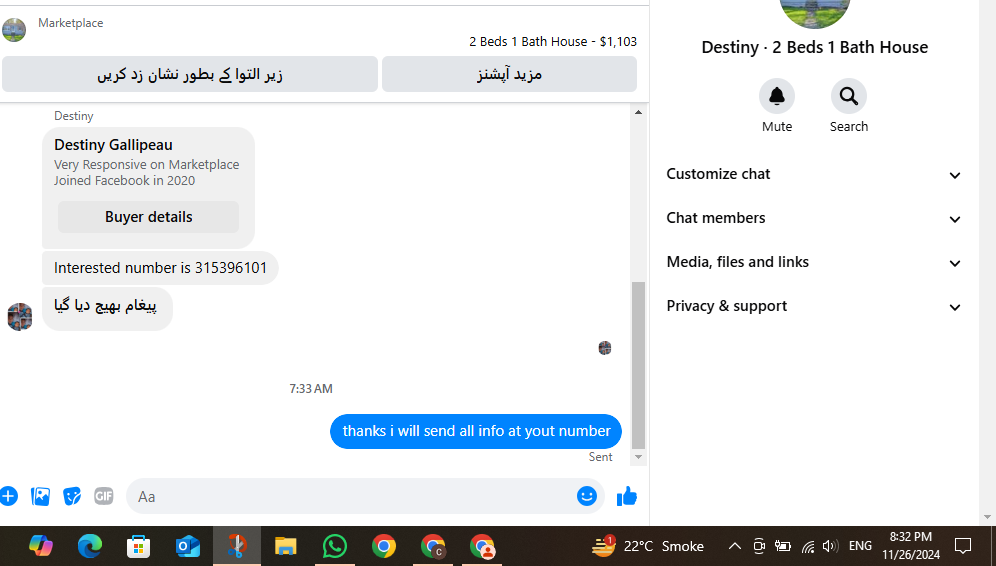This screenshot has width=996, height=566.
Task: Send a thumbs-up like
Action: pos(627,496)
